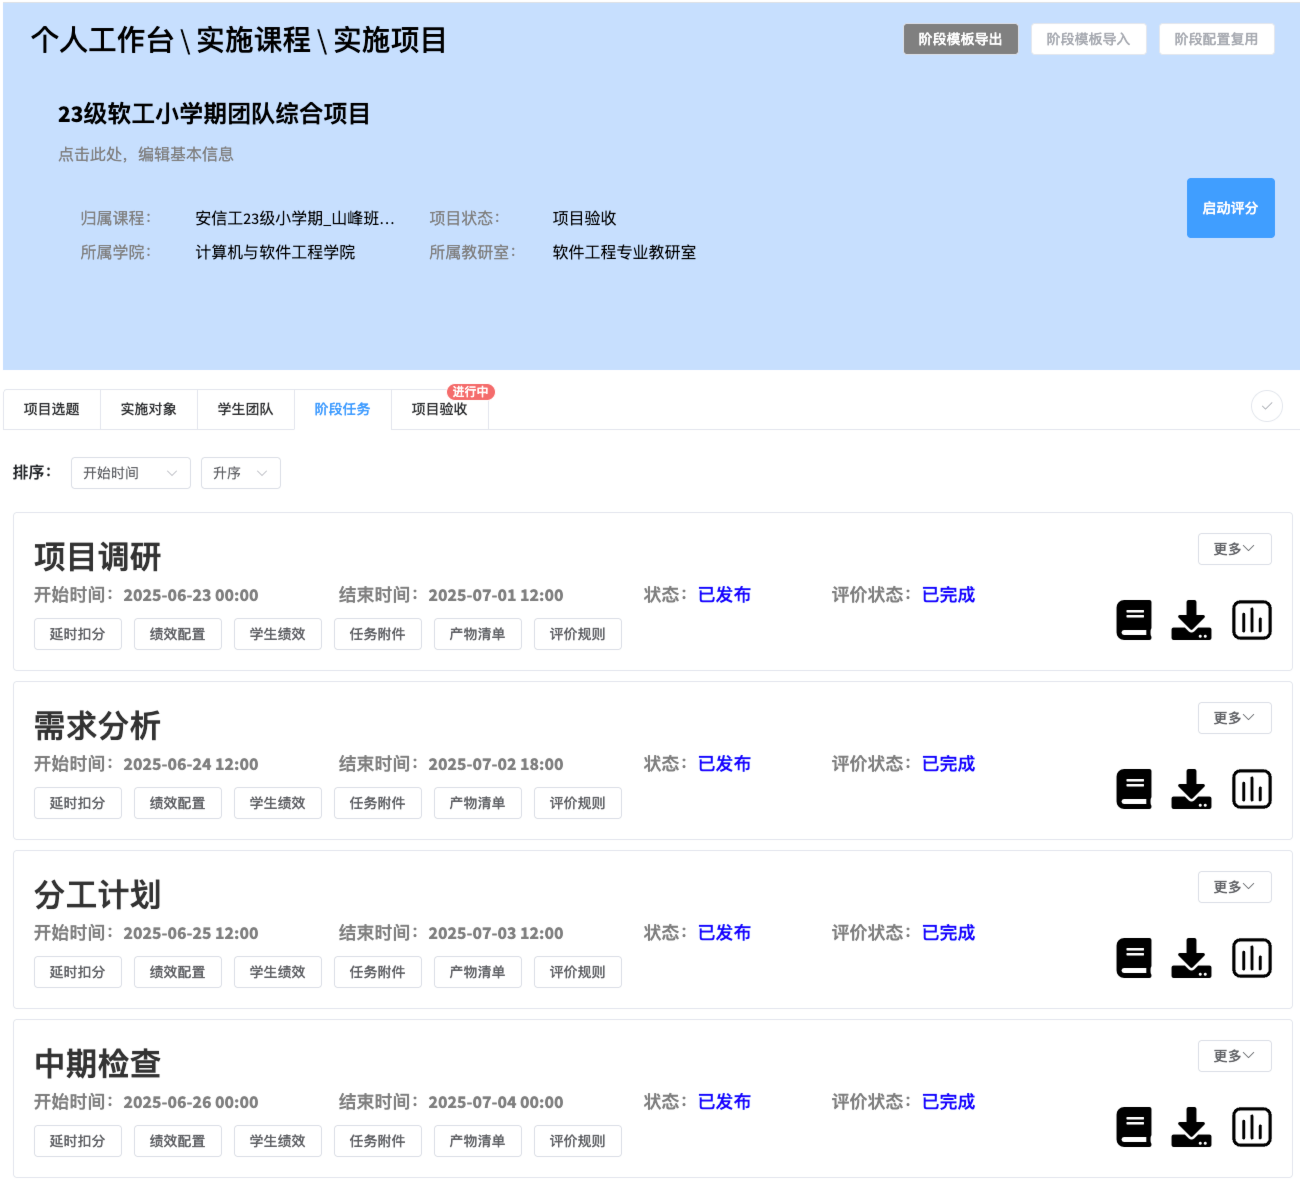Click the book icon for 中期检查
The image size is (1300, 1183).
pyautogui.click(x=1133, y=1127)
